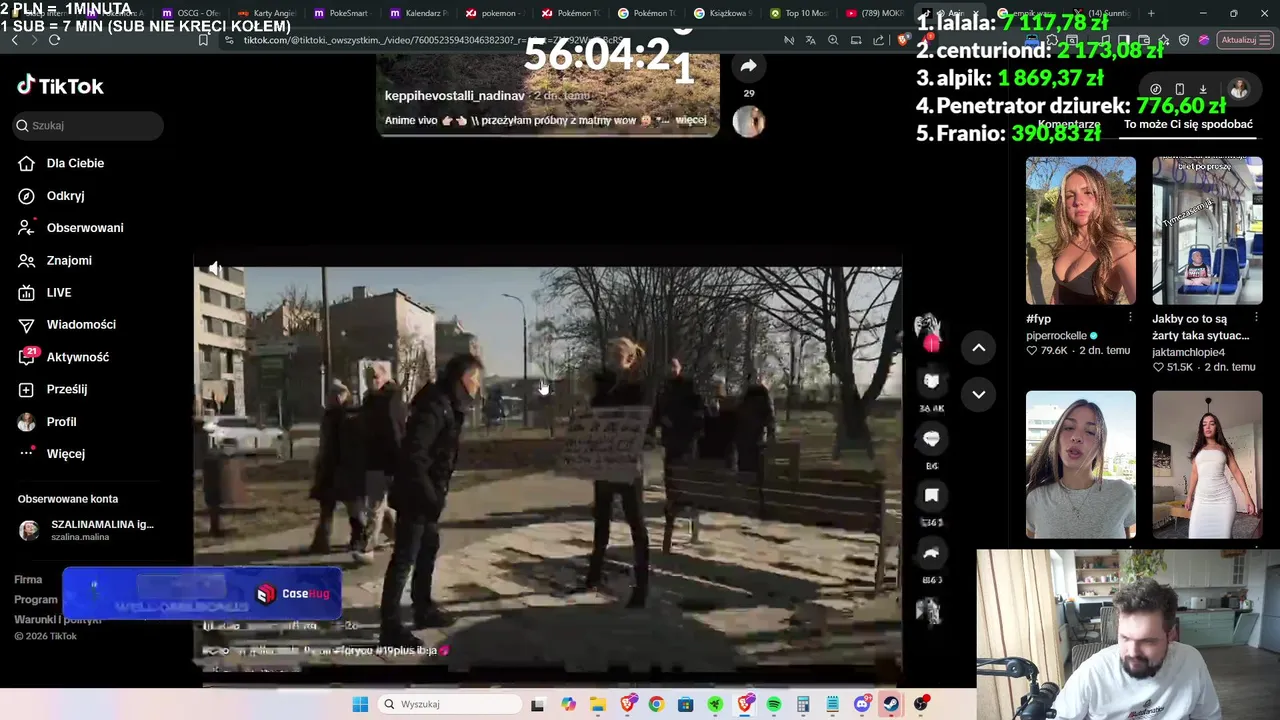The image size is (1280, 720).
Task: Bookmark this page icon in address bar
Action: pyautogui.click(x=203, y=40)
